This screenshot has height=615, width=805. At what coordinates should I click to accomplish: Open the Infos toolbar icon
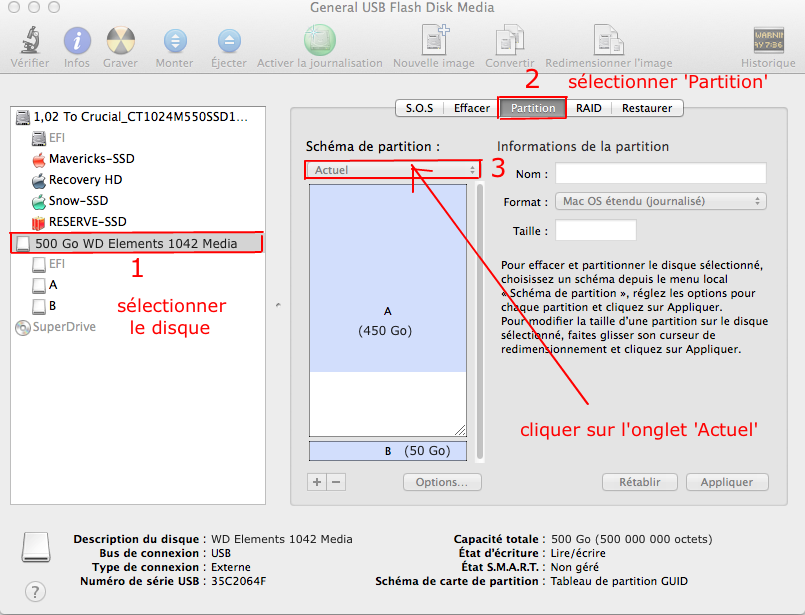click(77, 41)
